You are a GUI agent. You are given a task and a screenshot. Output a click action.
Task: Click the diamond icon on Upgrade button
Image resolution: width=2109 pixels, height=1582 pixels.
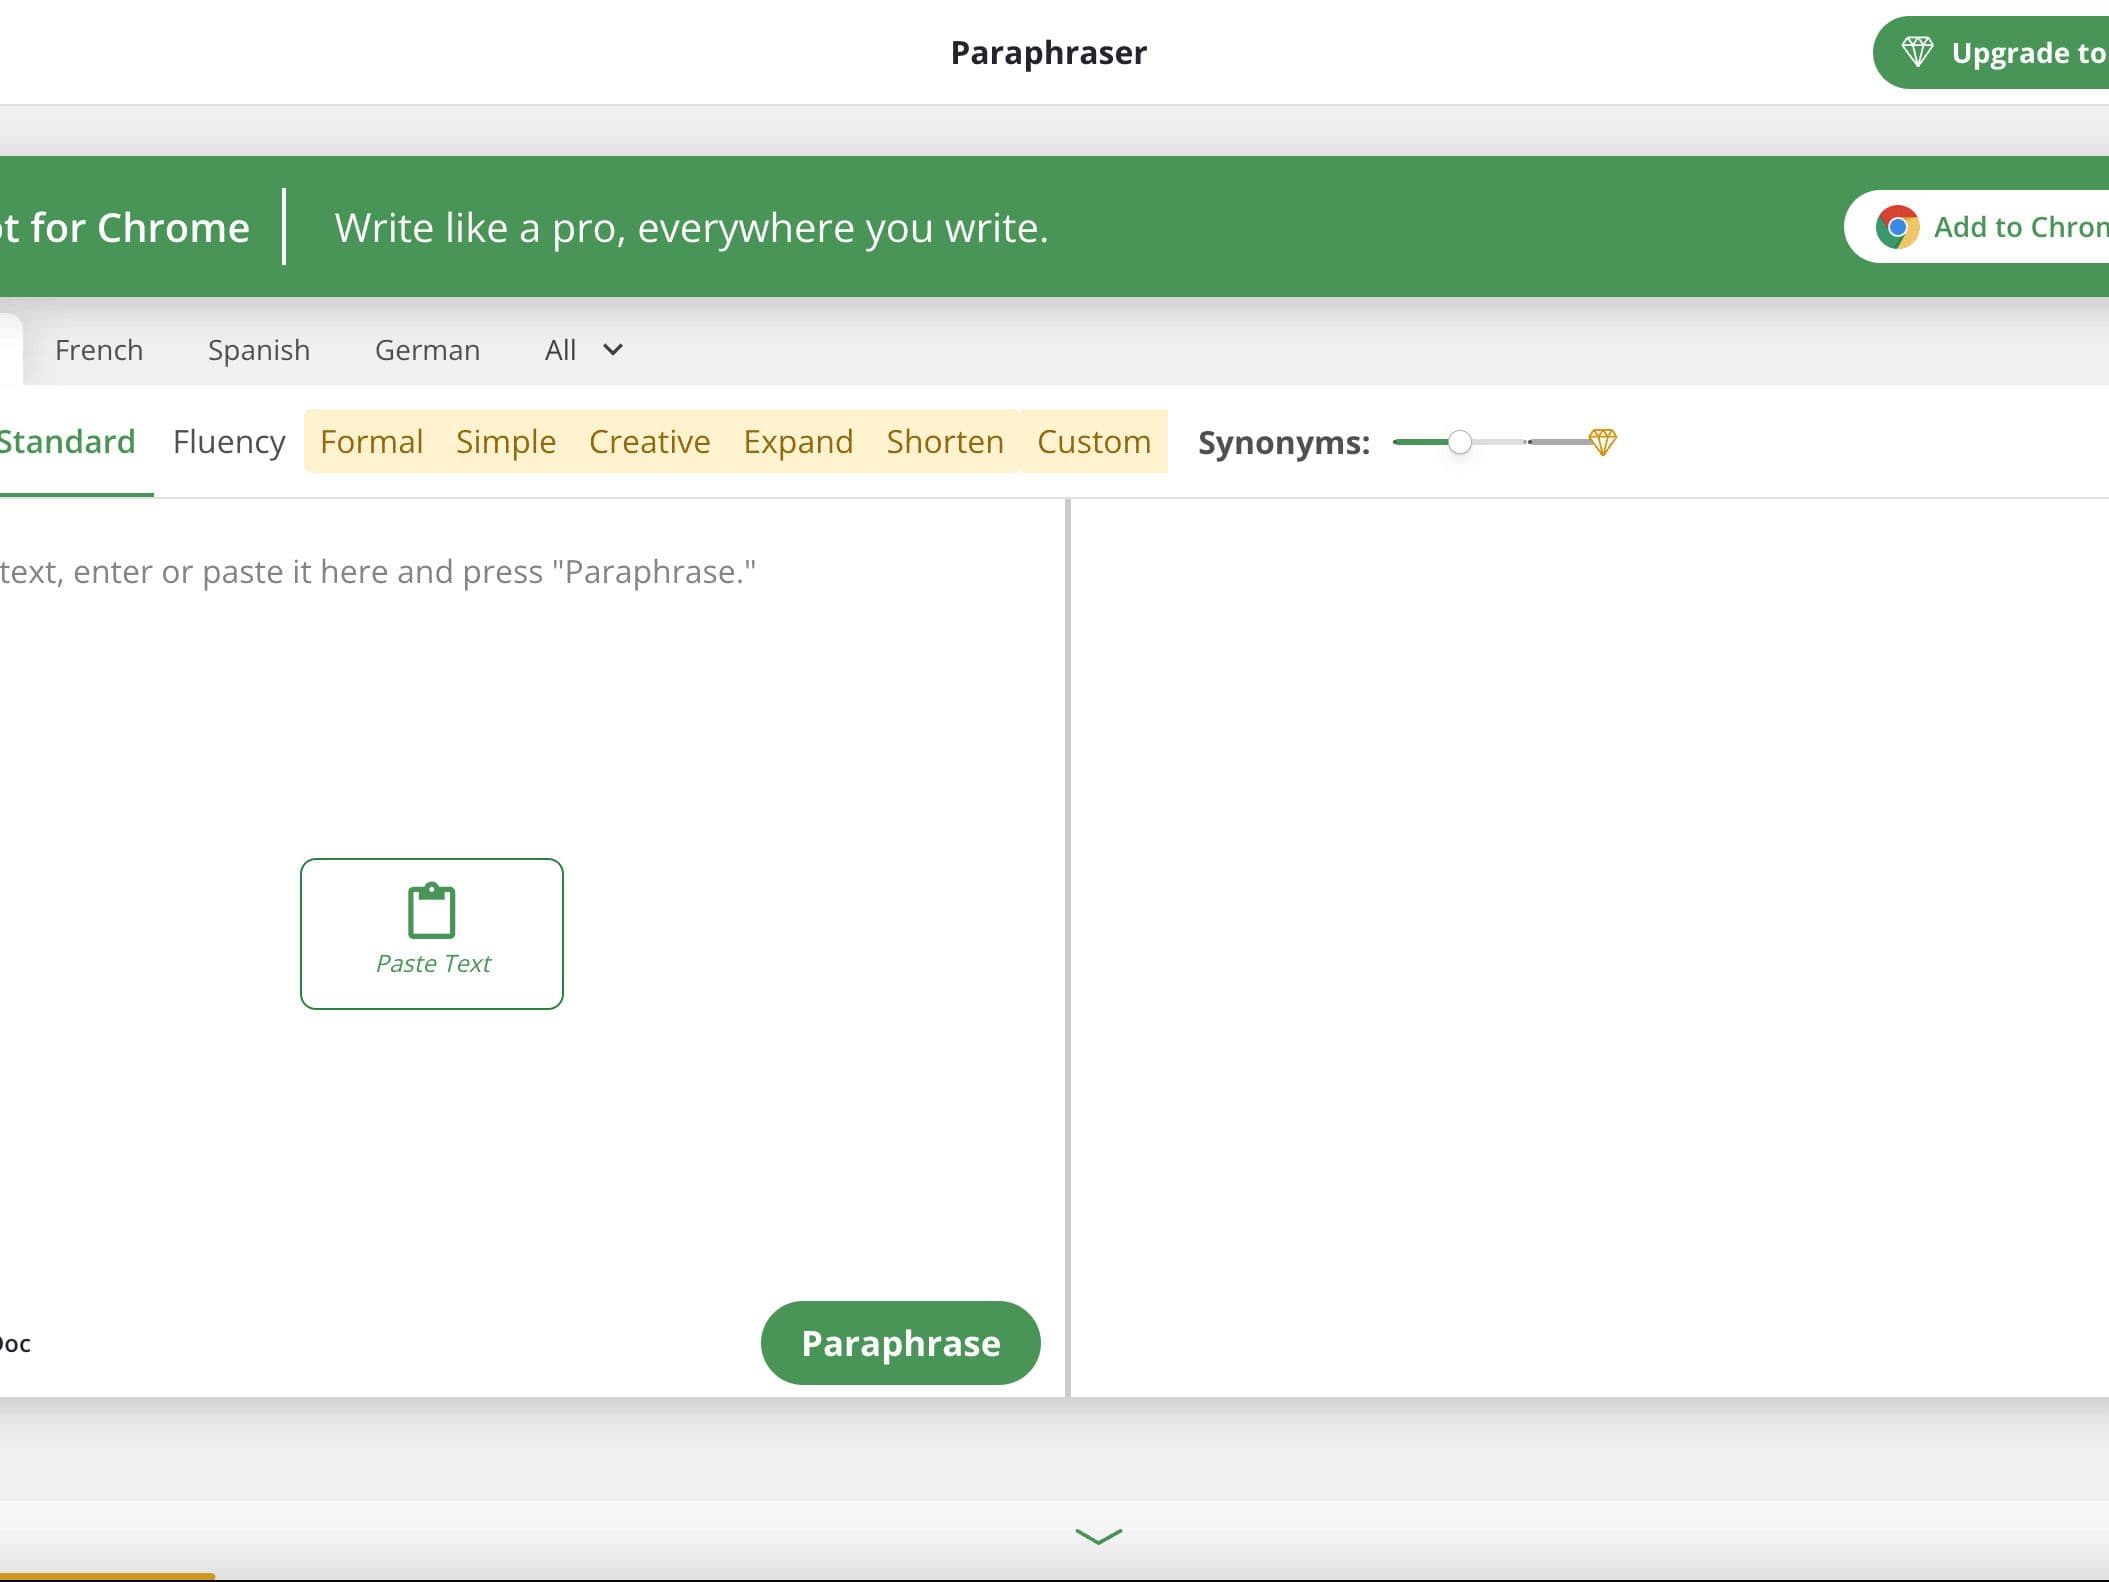pyautogui.click(x=1917, y=52)
